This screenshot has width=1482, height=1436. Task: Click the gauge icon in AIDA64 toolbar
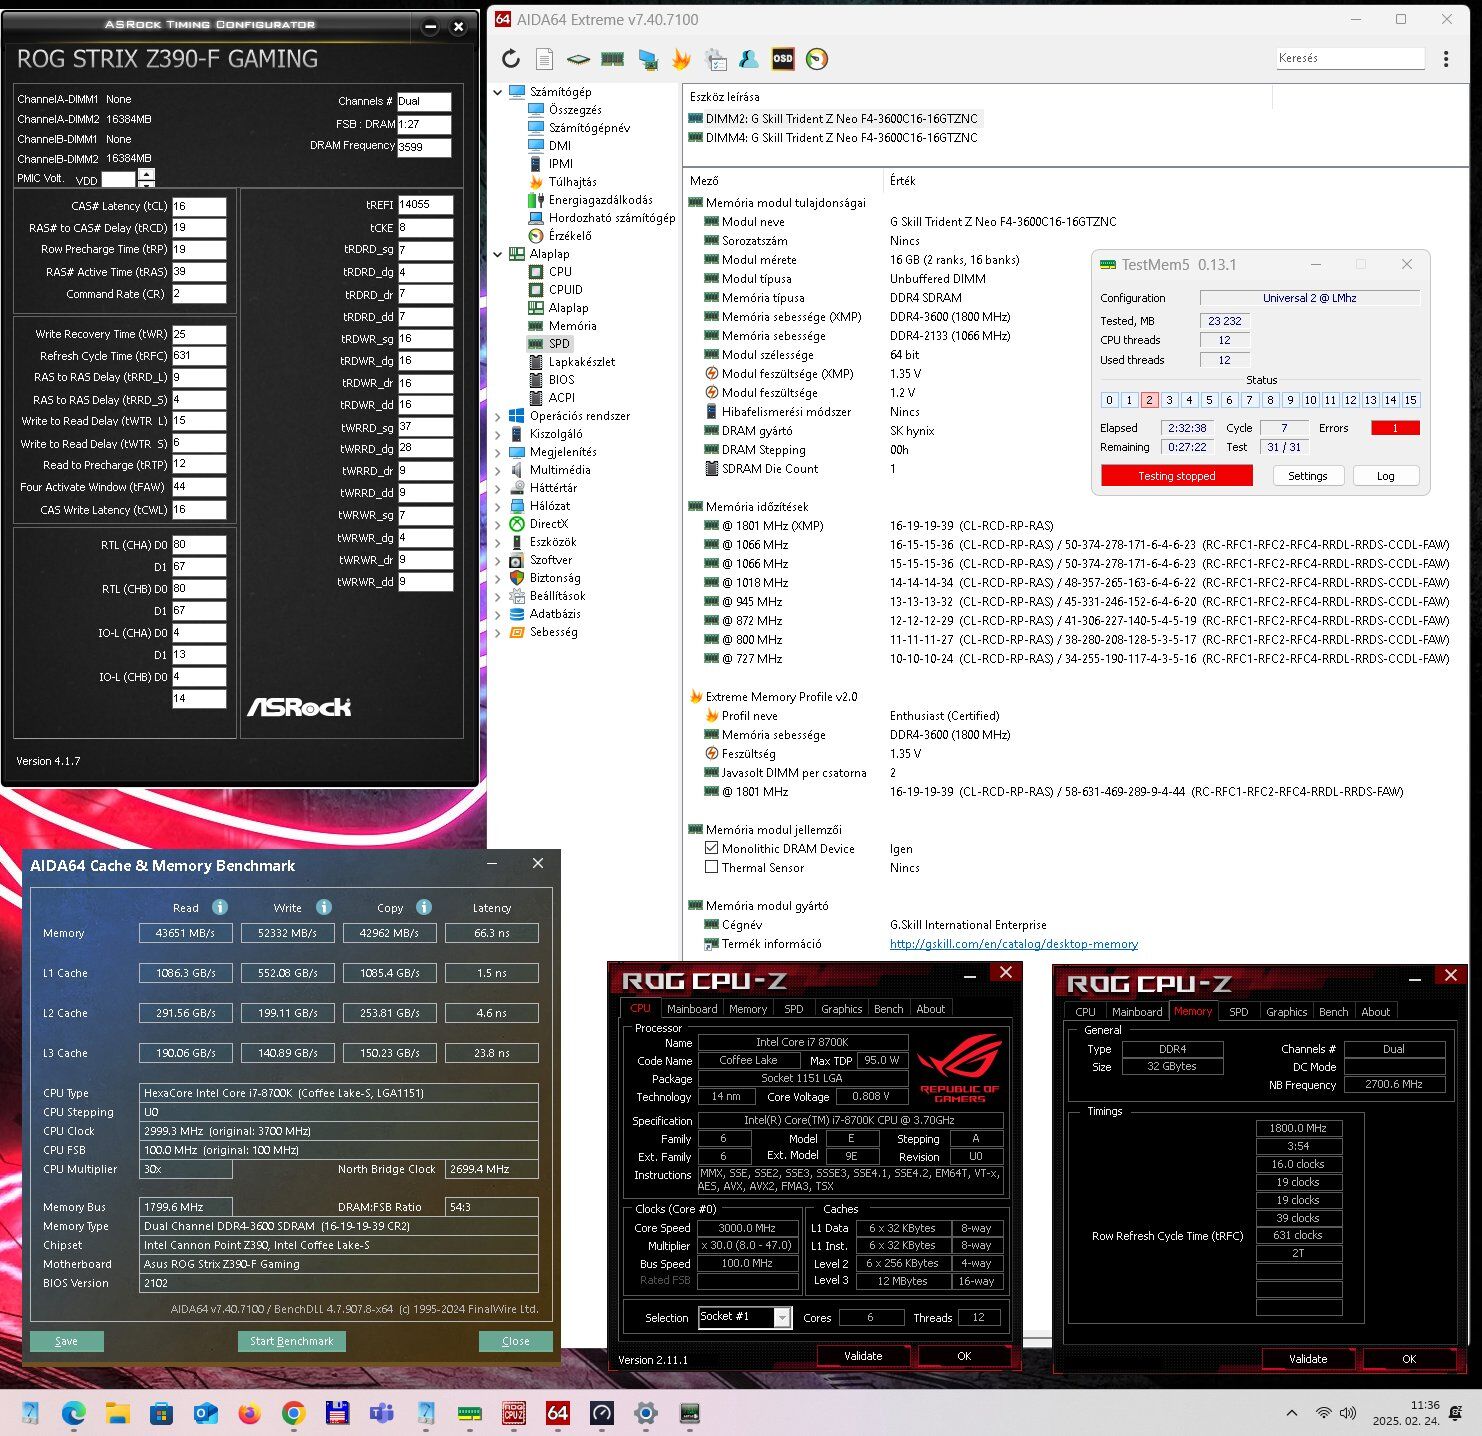(x=817, y=59)
